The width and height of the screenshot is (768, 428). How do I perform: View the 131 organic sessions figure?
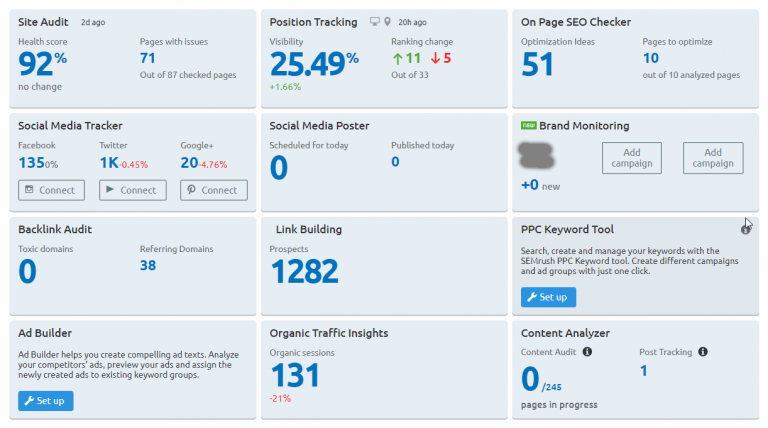point(295,376)
